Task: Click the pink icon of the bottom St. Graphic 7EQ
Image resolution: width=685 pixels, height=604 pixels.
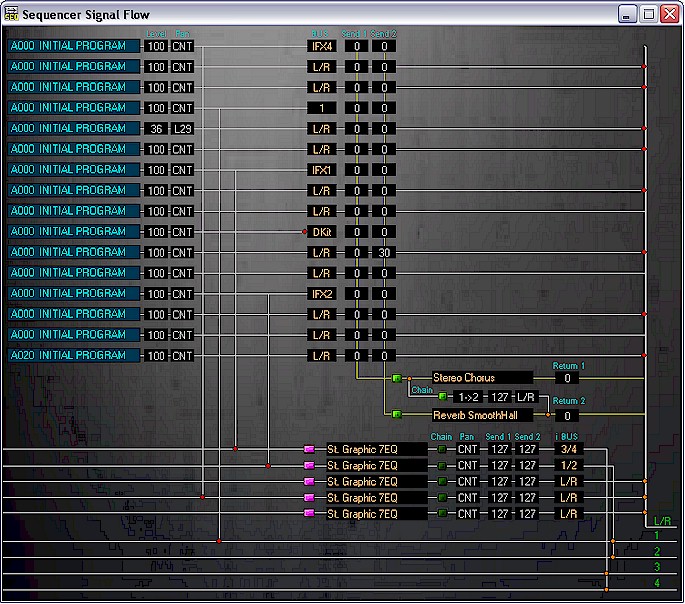Action: (x=309, y=514)
